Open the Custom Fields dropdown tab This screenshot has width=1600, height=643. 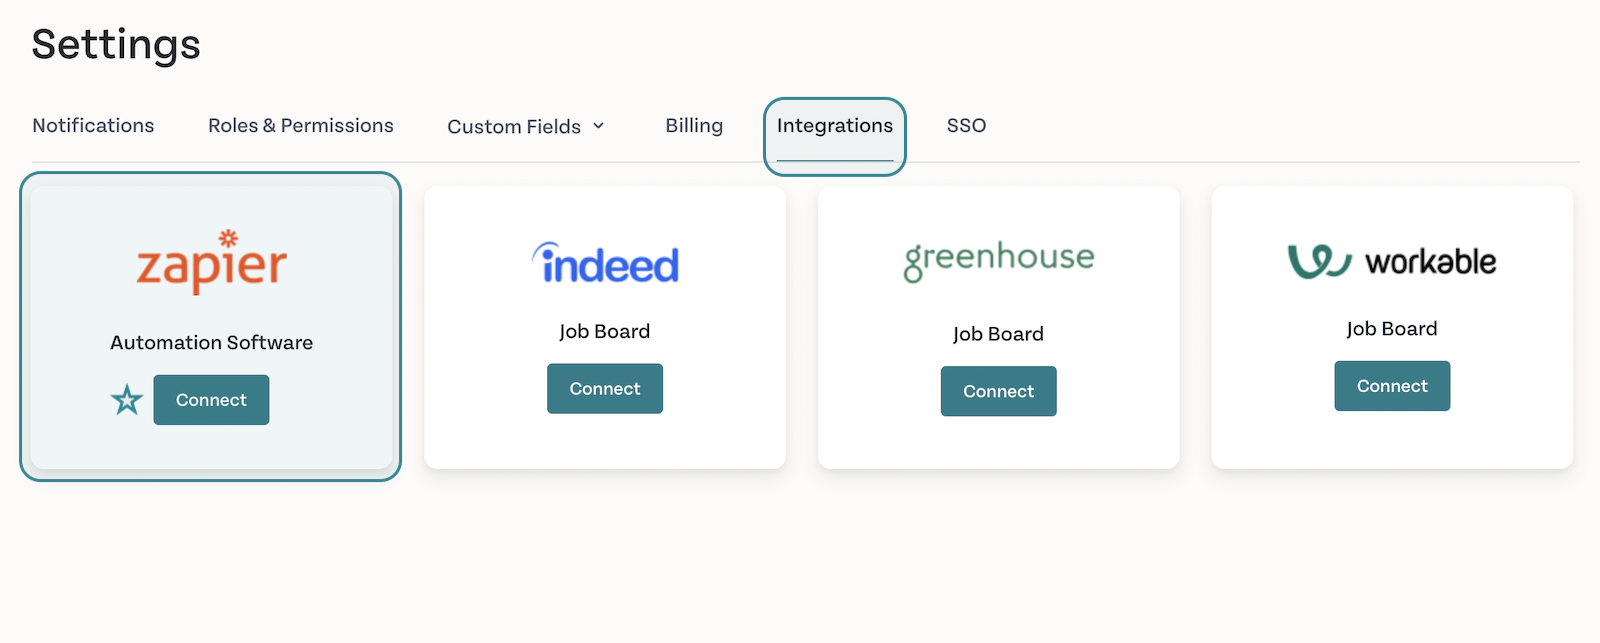(526, 126)
